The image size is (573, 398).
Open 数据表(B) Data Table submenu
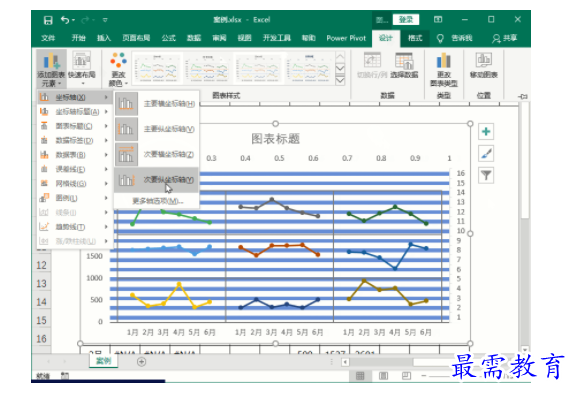[75, 155]
